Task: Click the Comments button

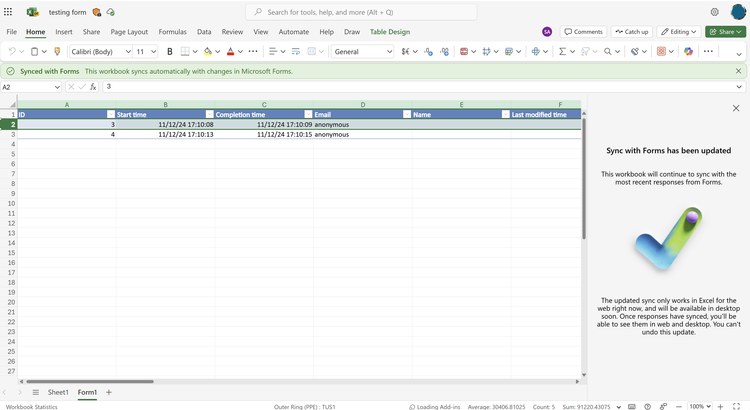Action: tap(584, 32)
